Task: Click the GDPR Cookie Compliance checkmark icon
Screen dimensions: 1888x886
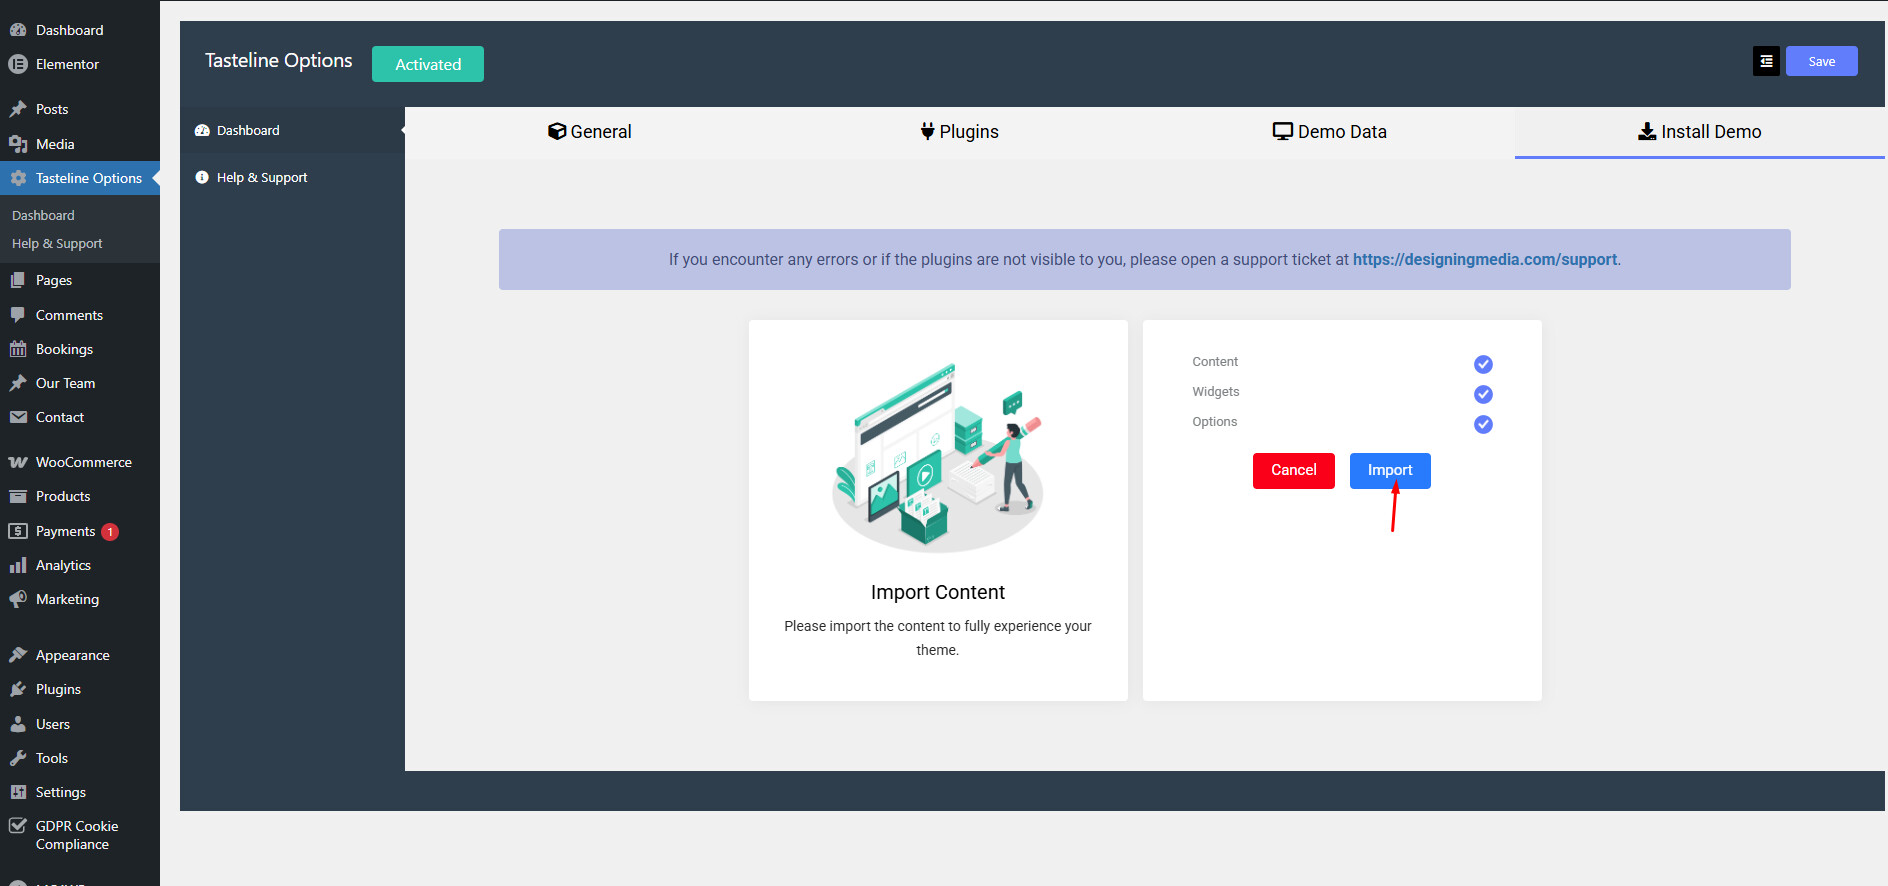Action: 18,826
